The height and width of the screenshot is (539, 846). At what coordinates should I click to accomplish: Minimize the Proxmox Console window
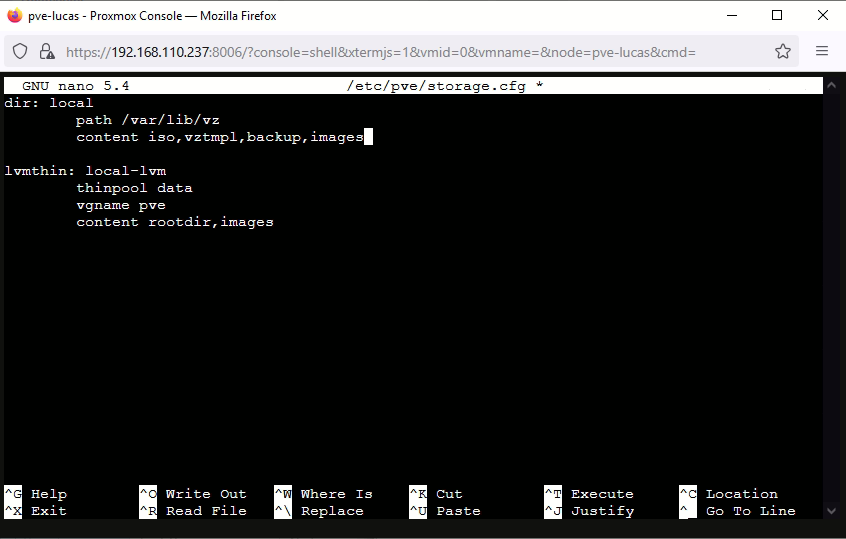coord(731,16)
